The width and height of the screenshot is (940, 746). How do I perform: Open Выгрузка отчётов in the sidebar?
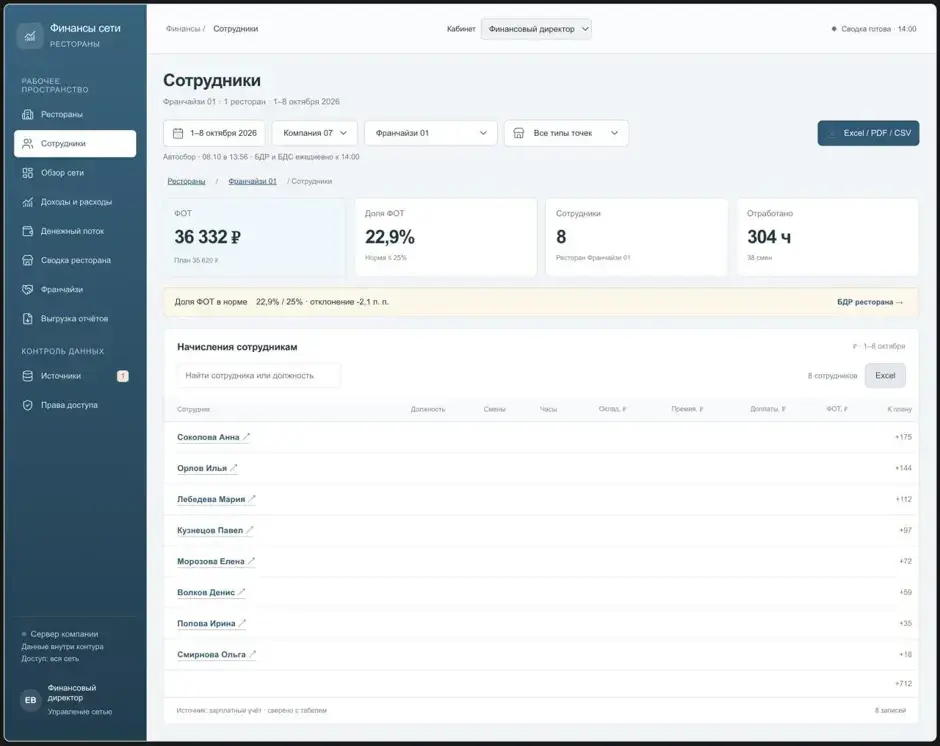[x=75, y=318]
